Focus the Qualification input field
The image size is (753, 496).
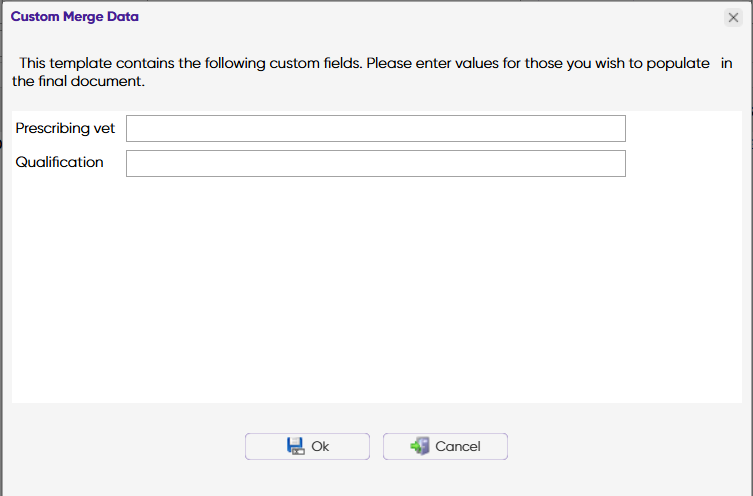(x=375, y=163)
